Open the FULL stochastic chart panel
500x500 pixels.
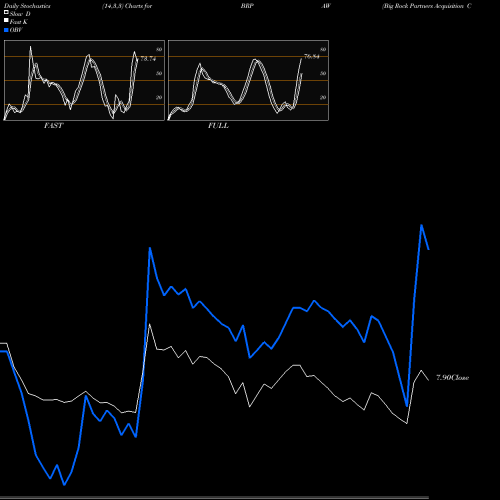coord(248,80)
